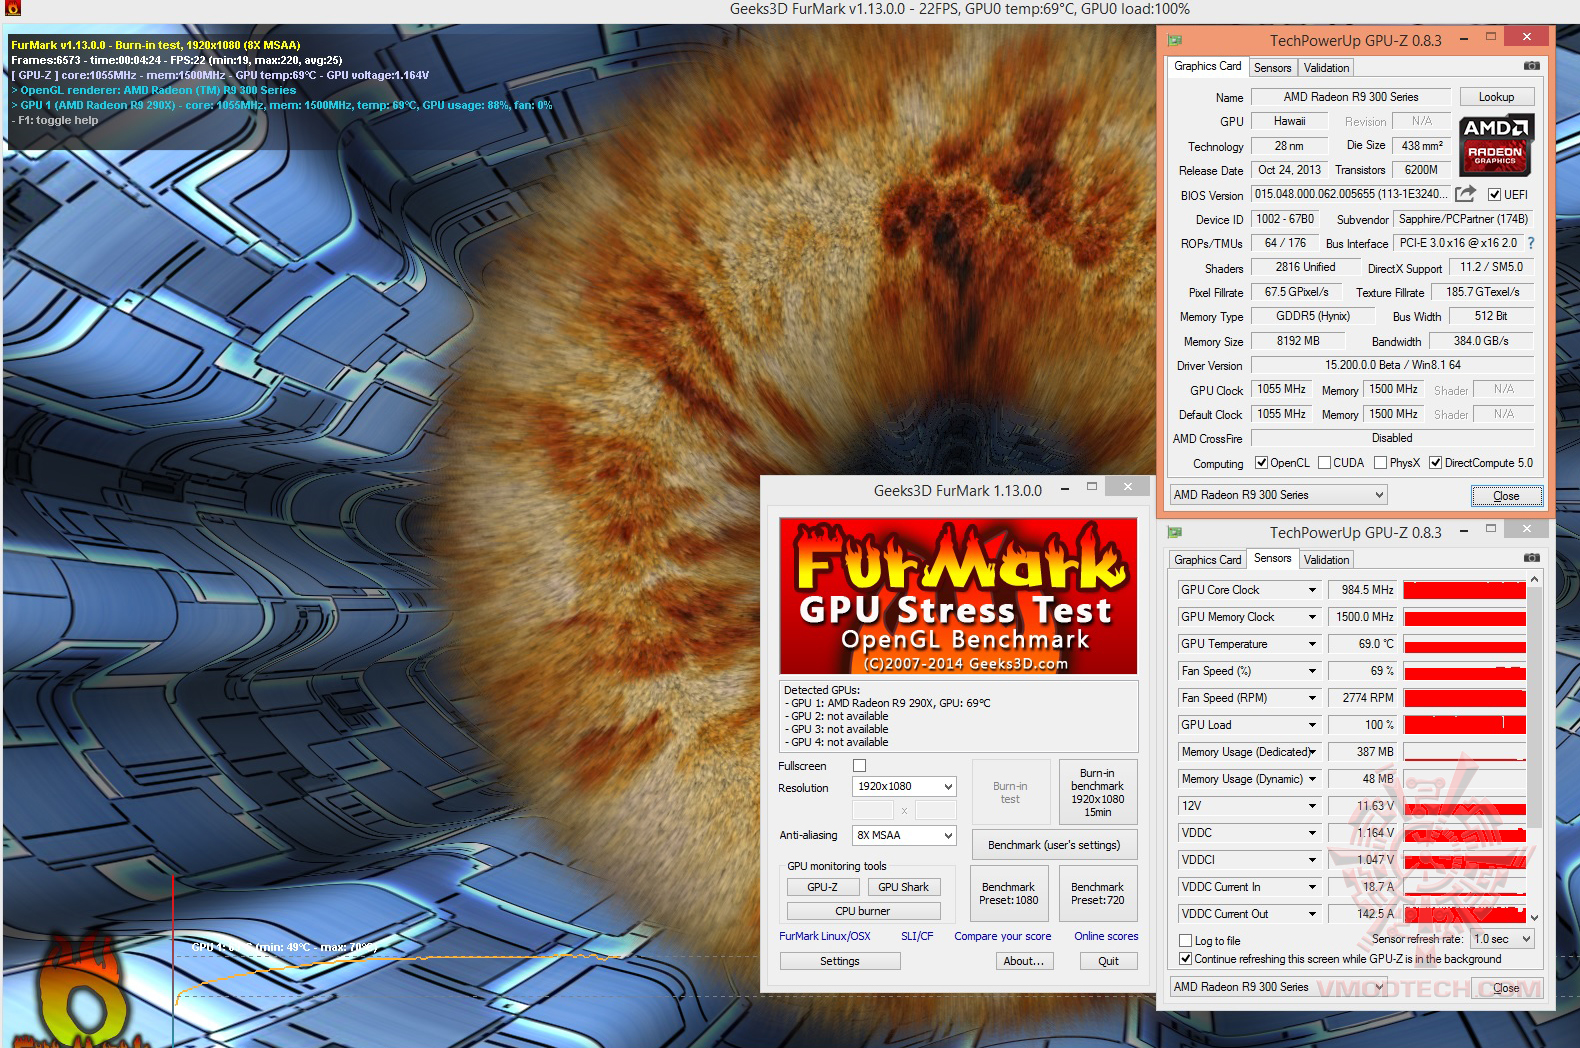Open FurMark Settings
Image resolution: width=1580 pixels, height=1048 pixels.
point(840,961)
